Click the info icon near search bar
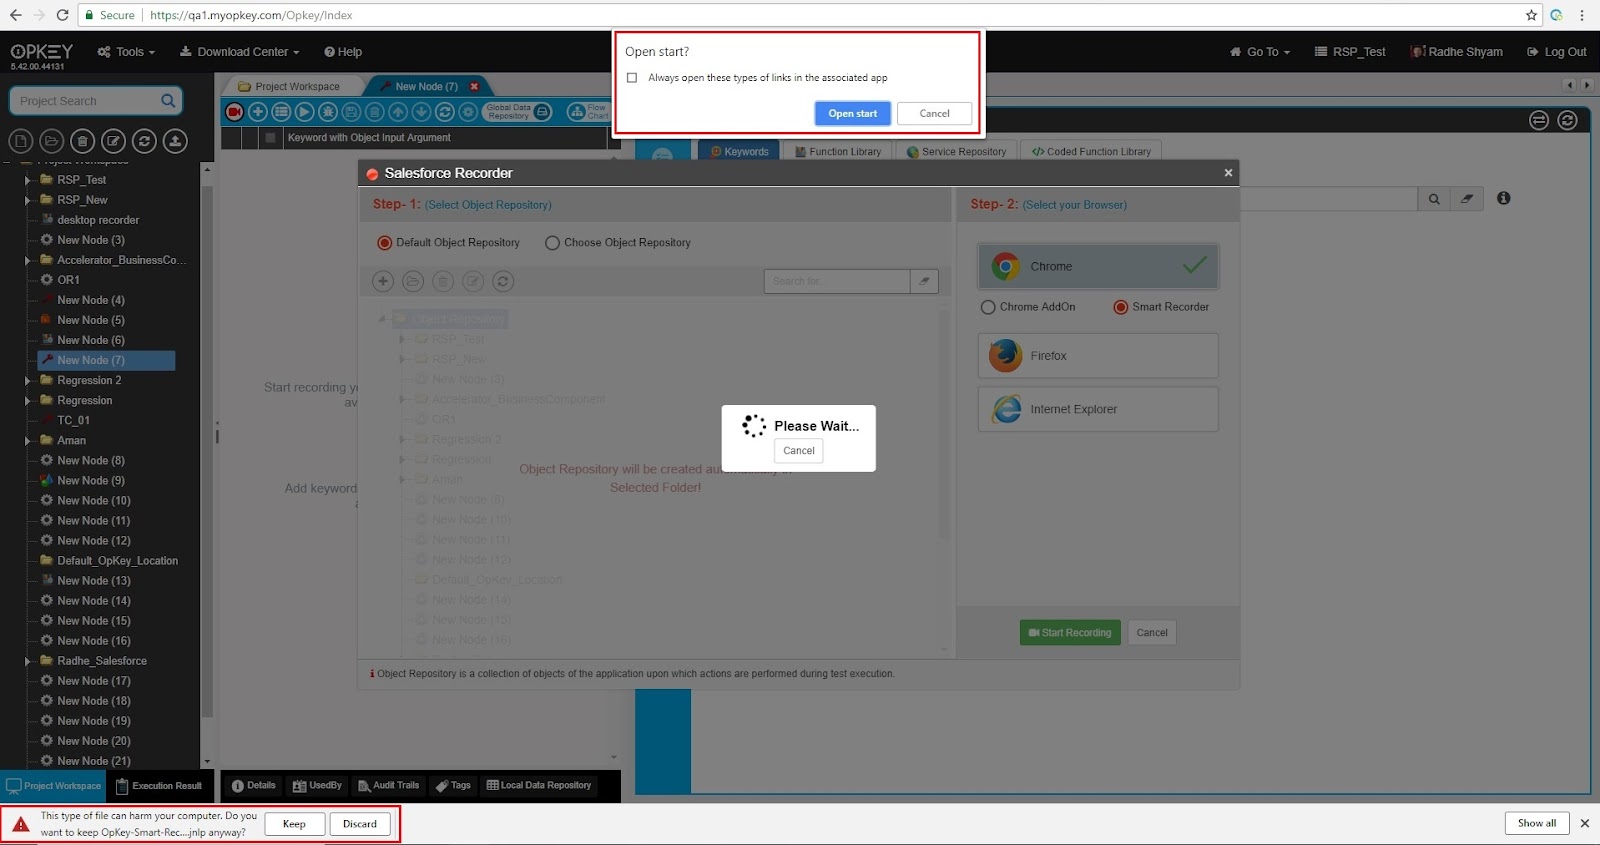Image resolution: width=1600 pixels, height=845 pixels. pos(1503,198)
